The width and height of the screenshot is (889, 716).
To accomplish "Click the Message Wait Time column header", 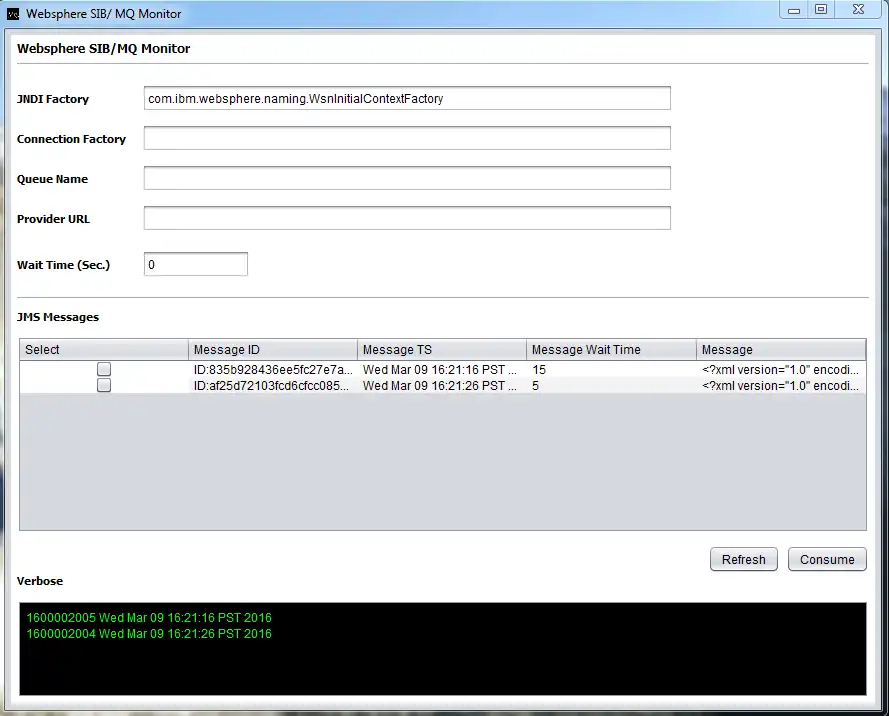I will click(611, 350).
